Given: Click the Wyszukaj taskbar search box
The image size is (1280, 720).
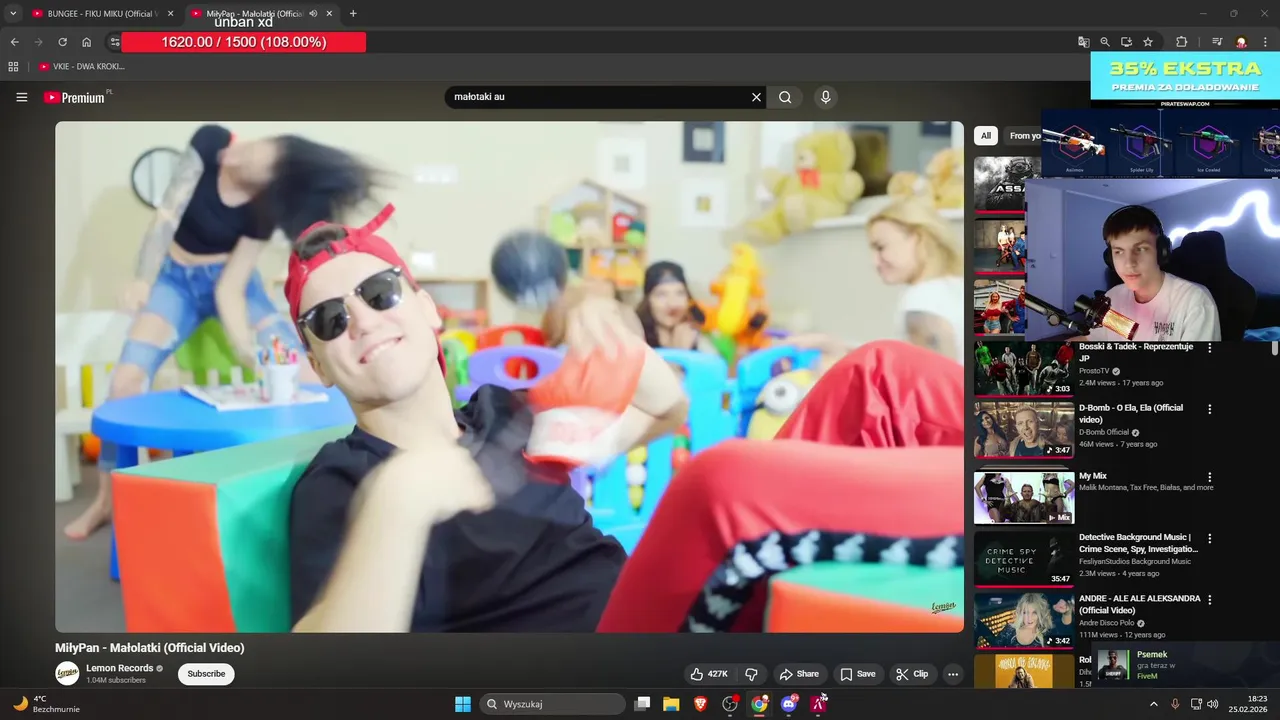Looking at the screenshot, I should point(552,704).
